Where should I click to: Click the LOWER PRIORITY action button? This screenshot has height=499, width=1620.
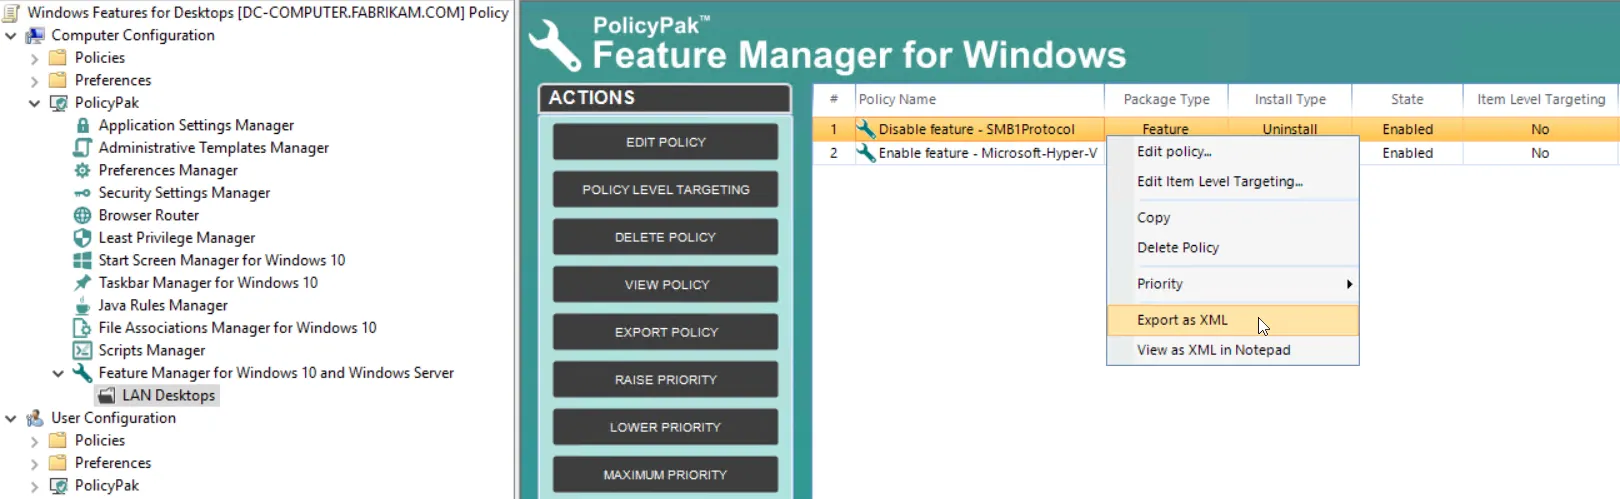[x=665, y=427]
